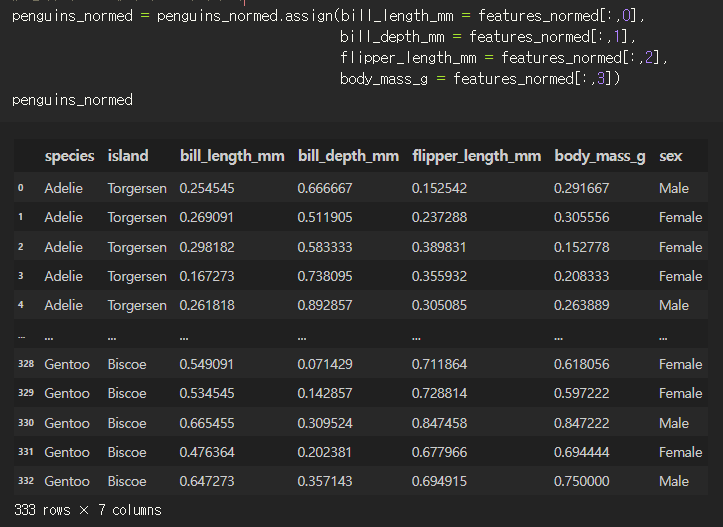The height and width of the screenshot is (527, 723).
Task: Select cell value 0.665455
Action: coord(207,423)
